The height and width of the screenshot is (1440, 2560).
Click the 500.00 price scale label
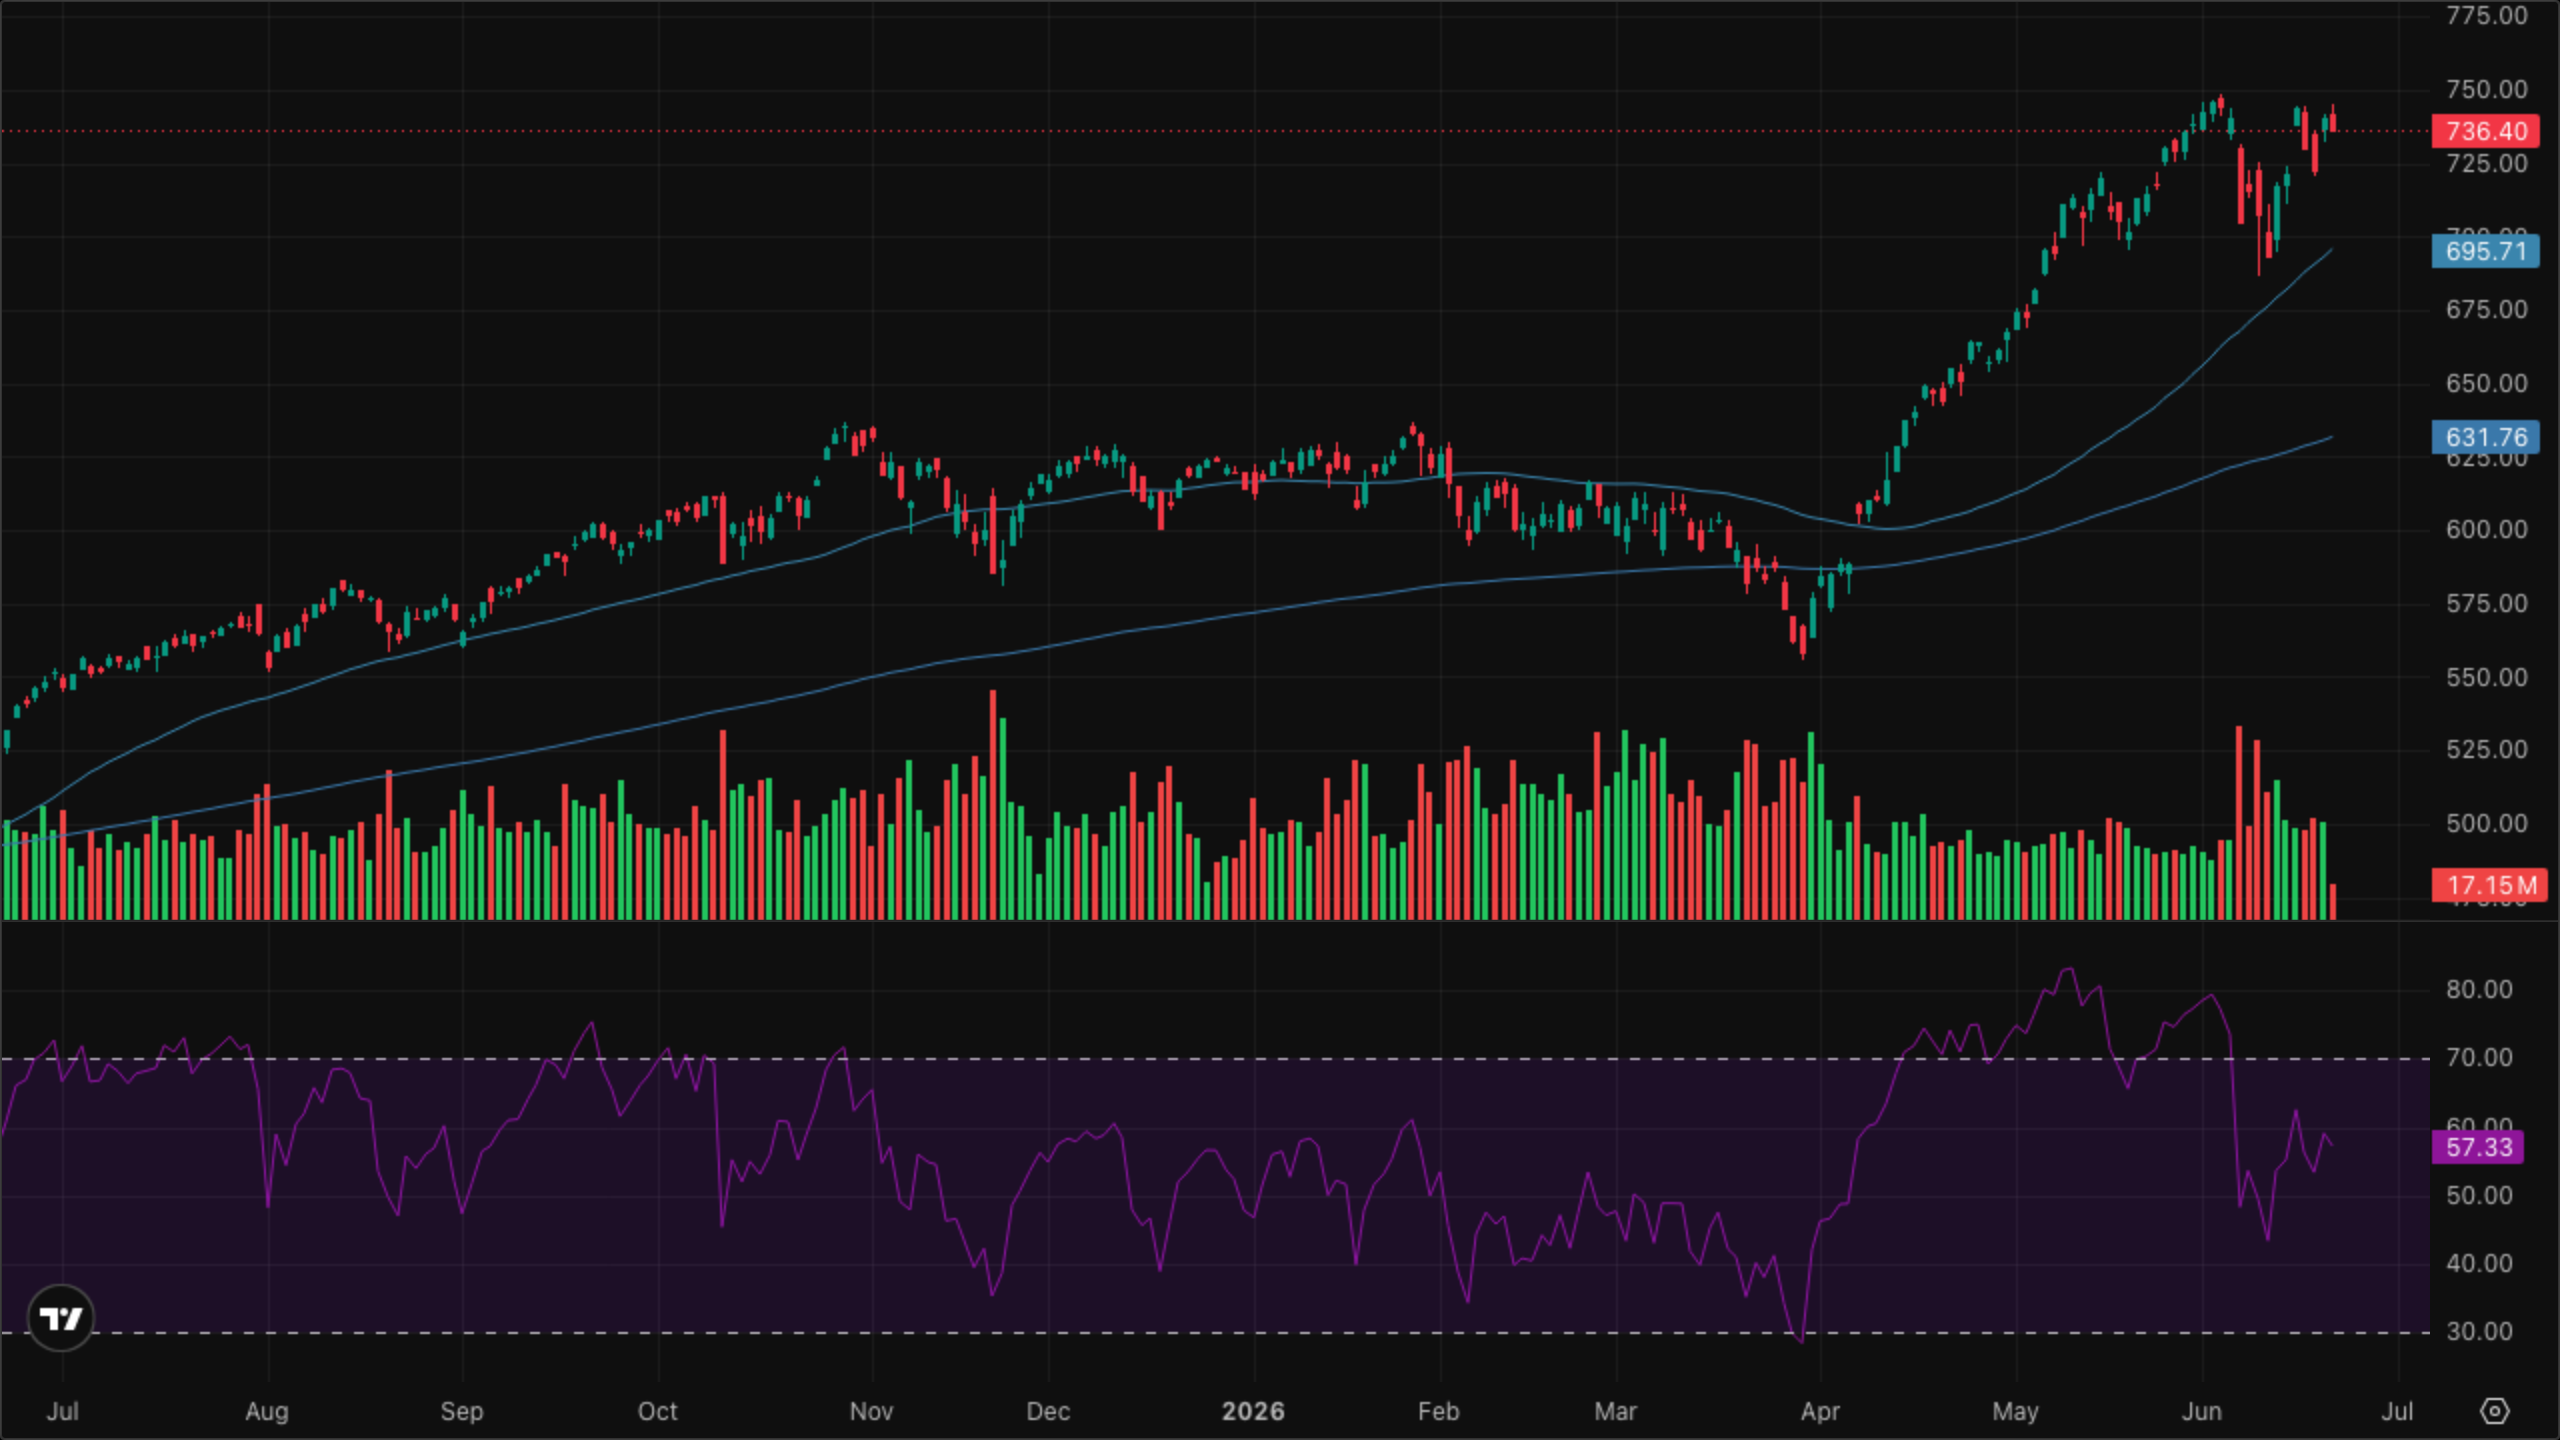pyautogui.click(x=2486, y=823)
